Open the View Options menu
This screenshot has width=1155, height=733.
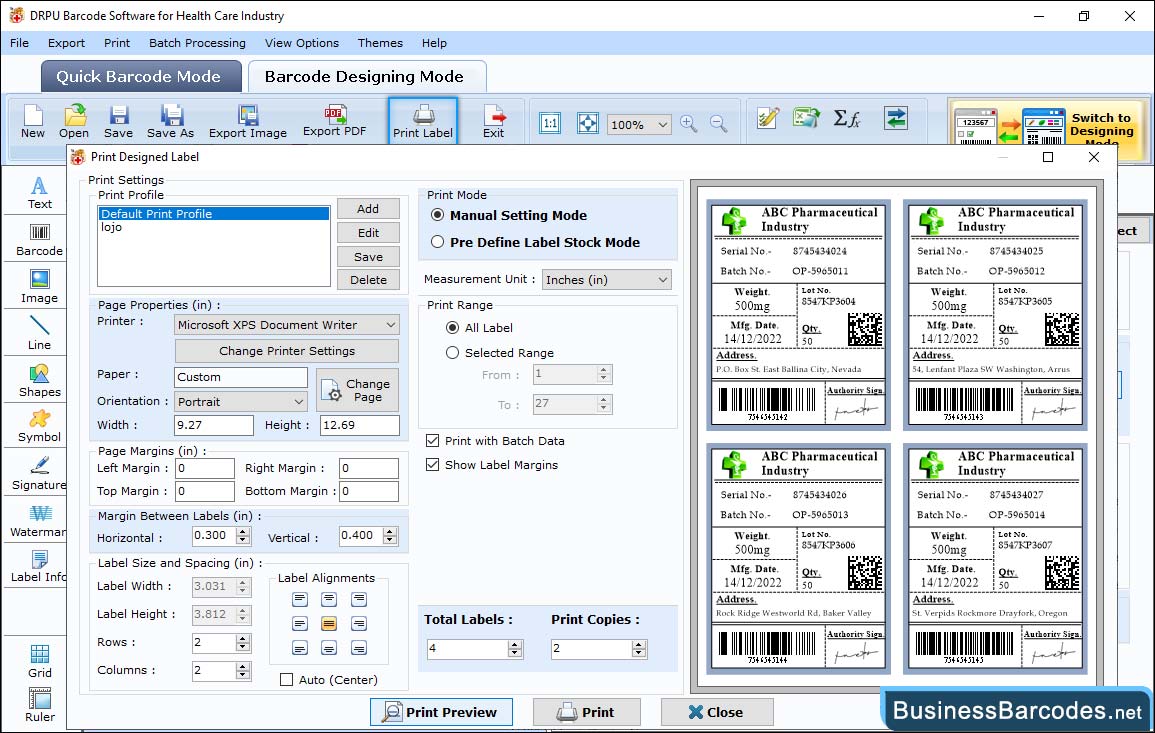[x=302, y=43]
